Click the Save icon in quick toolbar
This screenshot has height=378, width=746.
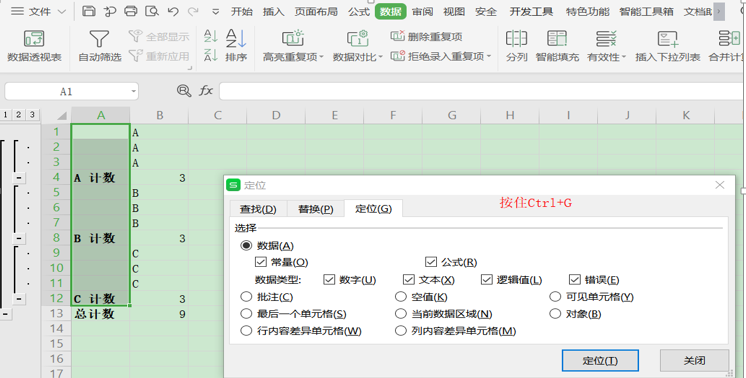pos(88,11)
